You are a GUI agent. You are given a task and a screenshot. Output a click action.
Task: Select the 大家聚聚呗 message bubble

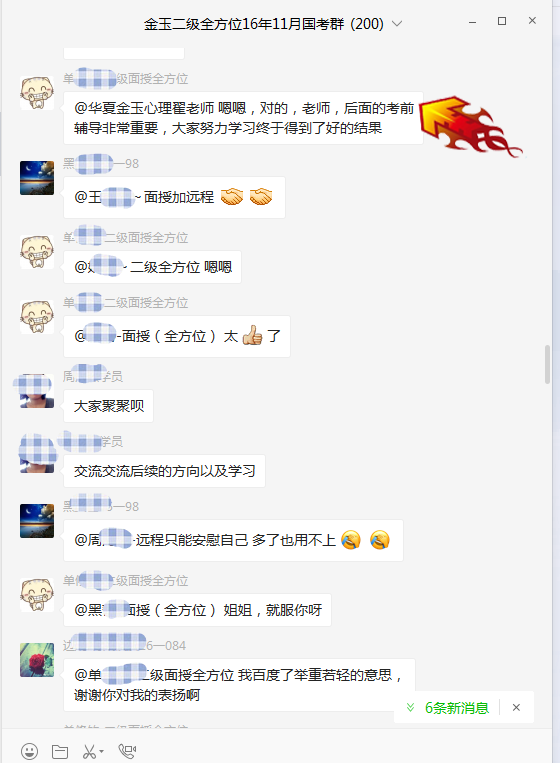(108, 406)
